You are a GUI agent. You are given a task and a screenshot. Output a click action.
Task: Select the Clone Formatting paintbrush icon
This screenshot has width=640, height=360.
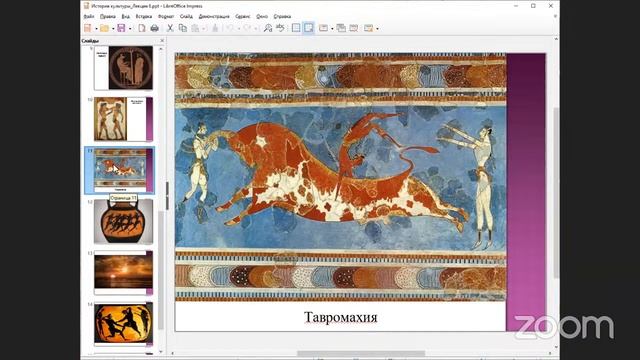click(x=215, y=28)
